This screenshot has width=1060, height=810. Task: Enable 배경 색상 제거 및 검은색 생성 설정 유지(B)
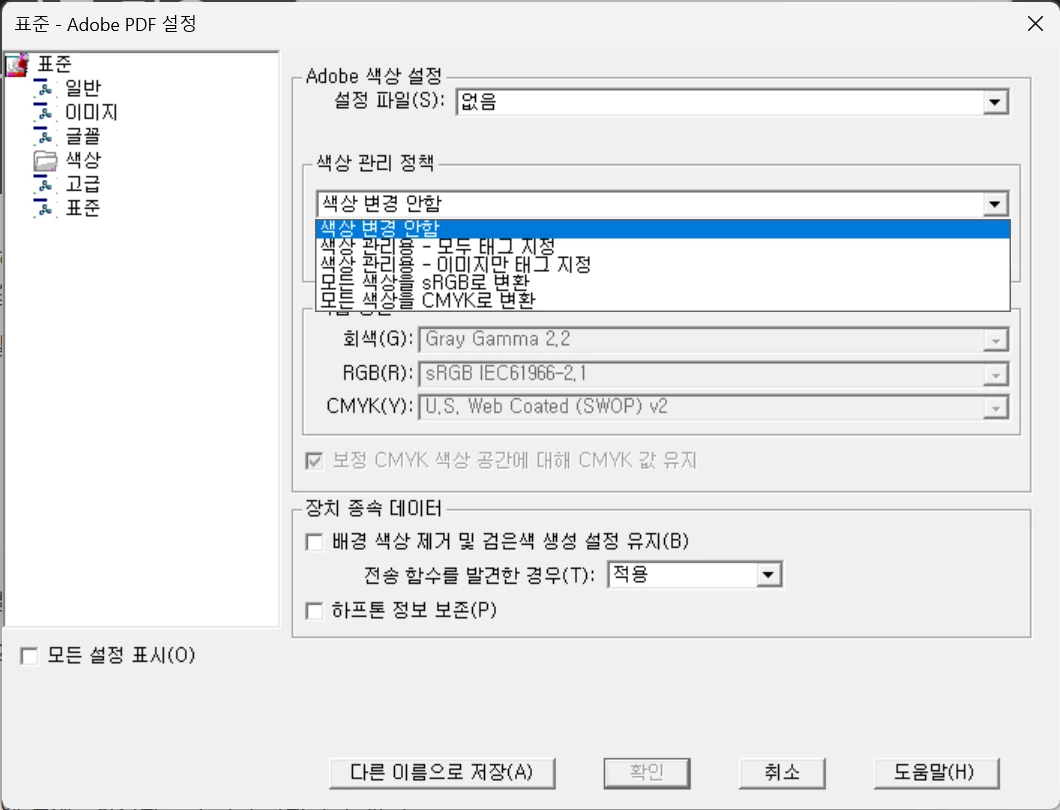314,542
